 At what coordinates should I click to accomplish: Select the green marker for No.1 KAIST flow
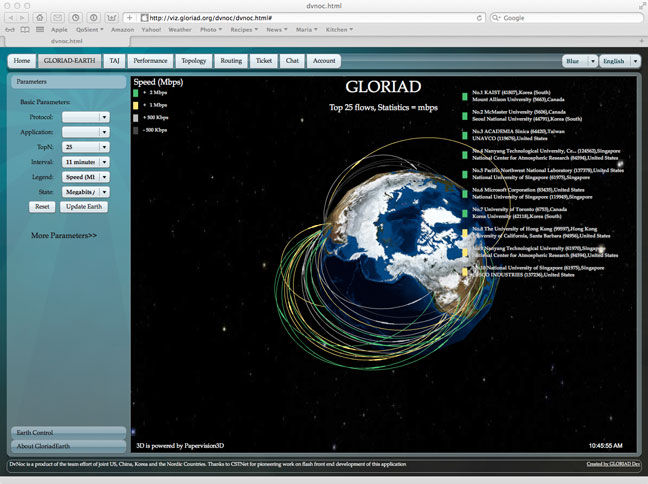(x=465, y=96)
